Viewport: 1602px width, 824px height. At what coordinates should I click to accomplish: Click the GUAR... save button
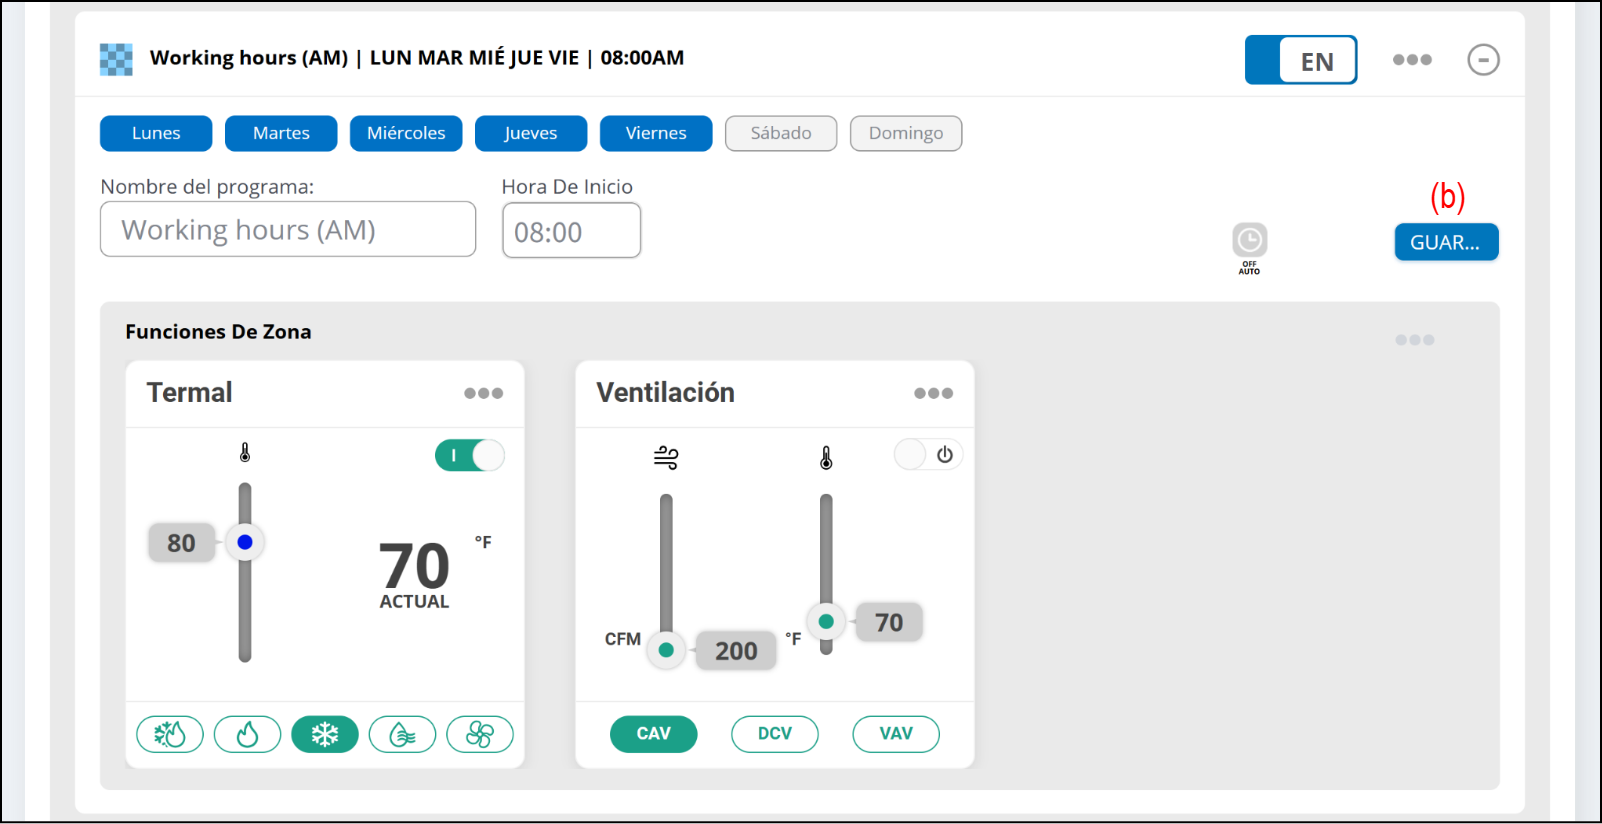coord(1446,242)
